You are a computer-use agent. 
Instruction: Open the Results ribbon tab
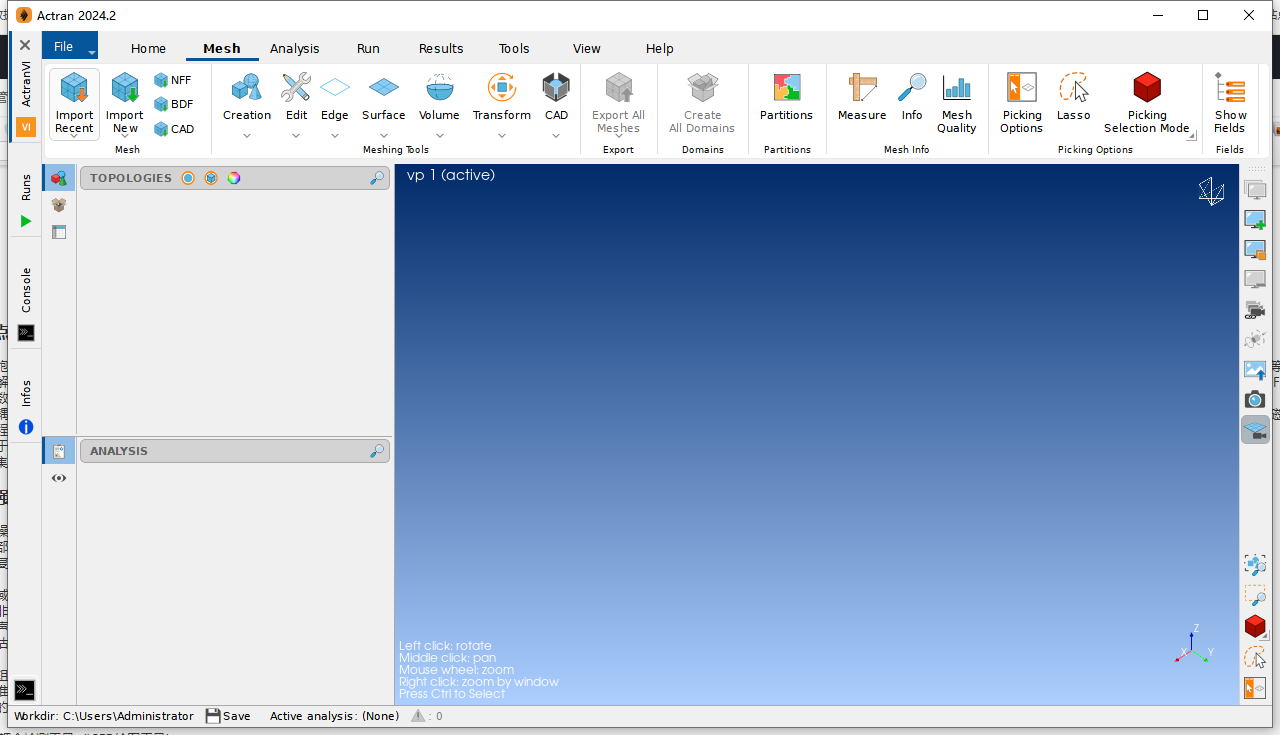pyautogui.click(x=441, y=48)
